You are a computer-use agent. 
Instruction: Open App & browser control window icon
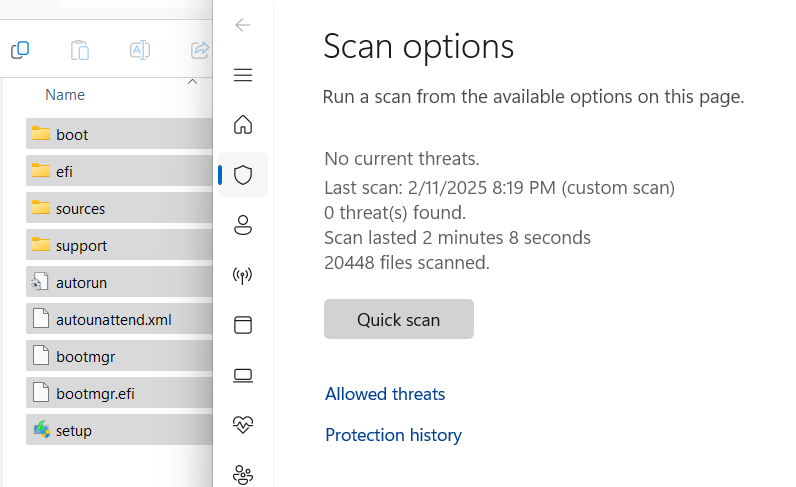click(x=243, y=325)
